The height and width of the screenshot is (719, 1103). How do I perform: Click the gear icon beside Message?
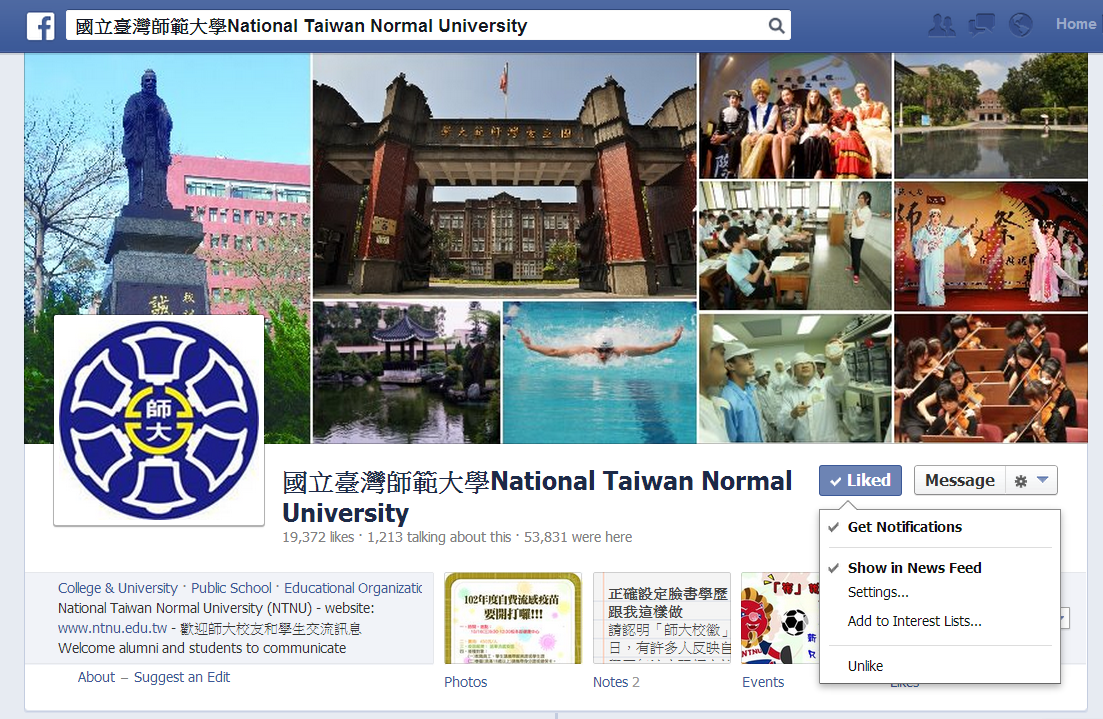click(x=1021, y=481)
